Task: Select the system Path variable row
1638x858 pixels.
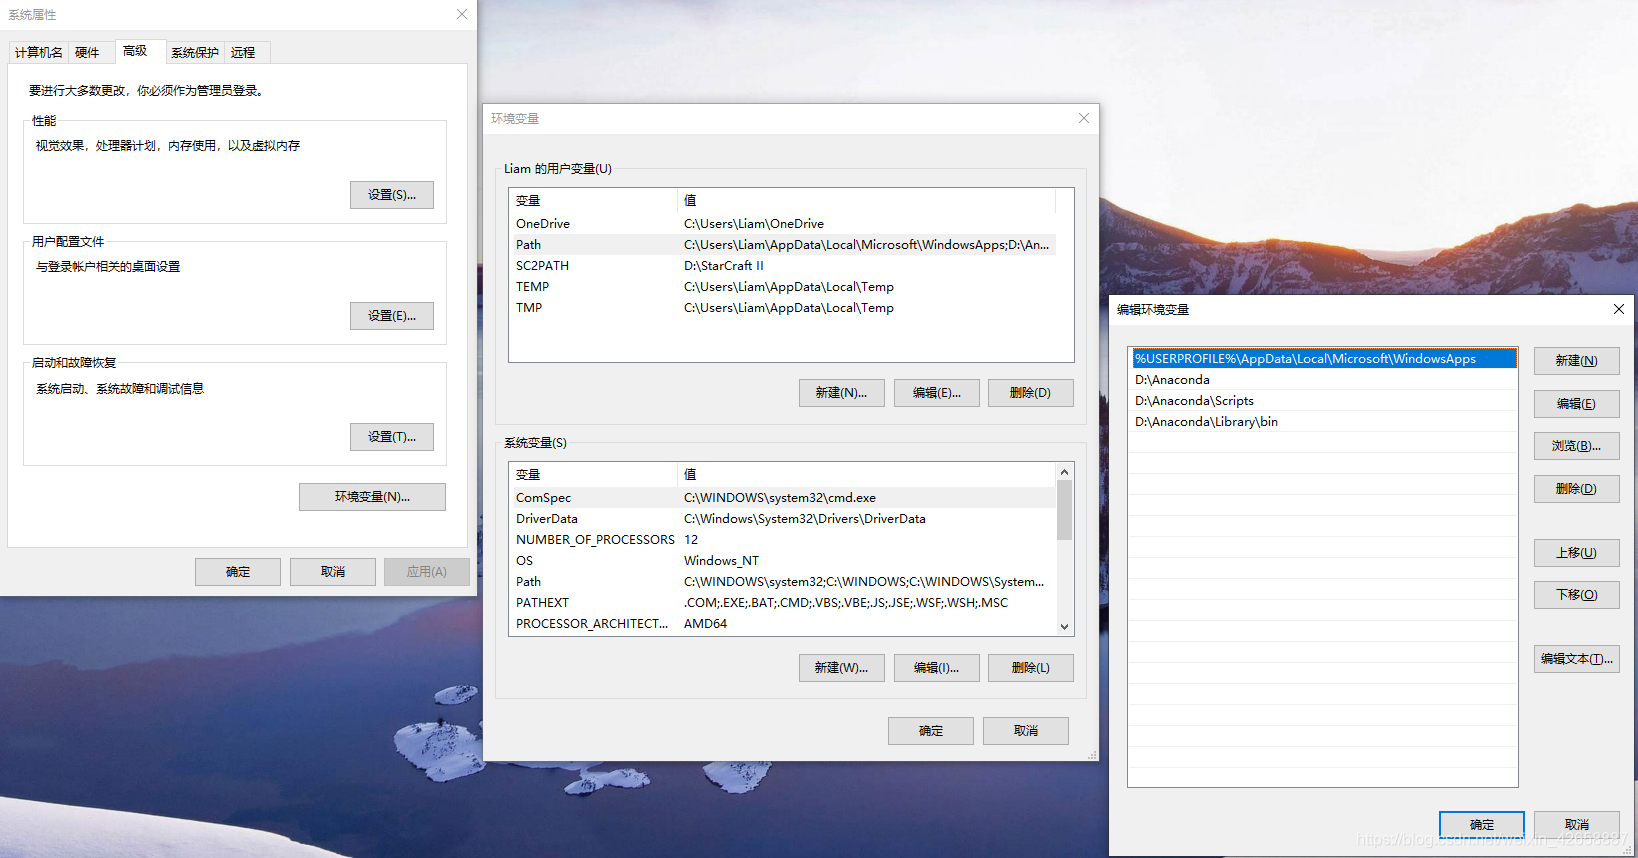Action: (783, 582)
